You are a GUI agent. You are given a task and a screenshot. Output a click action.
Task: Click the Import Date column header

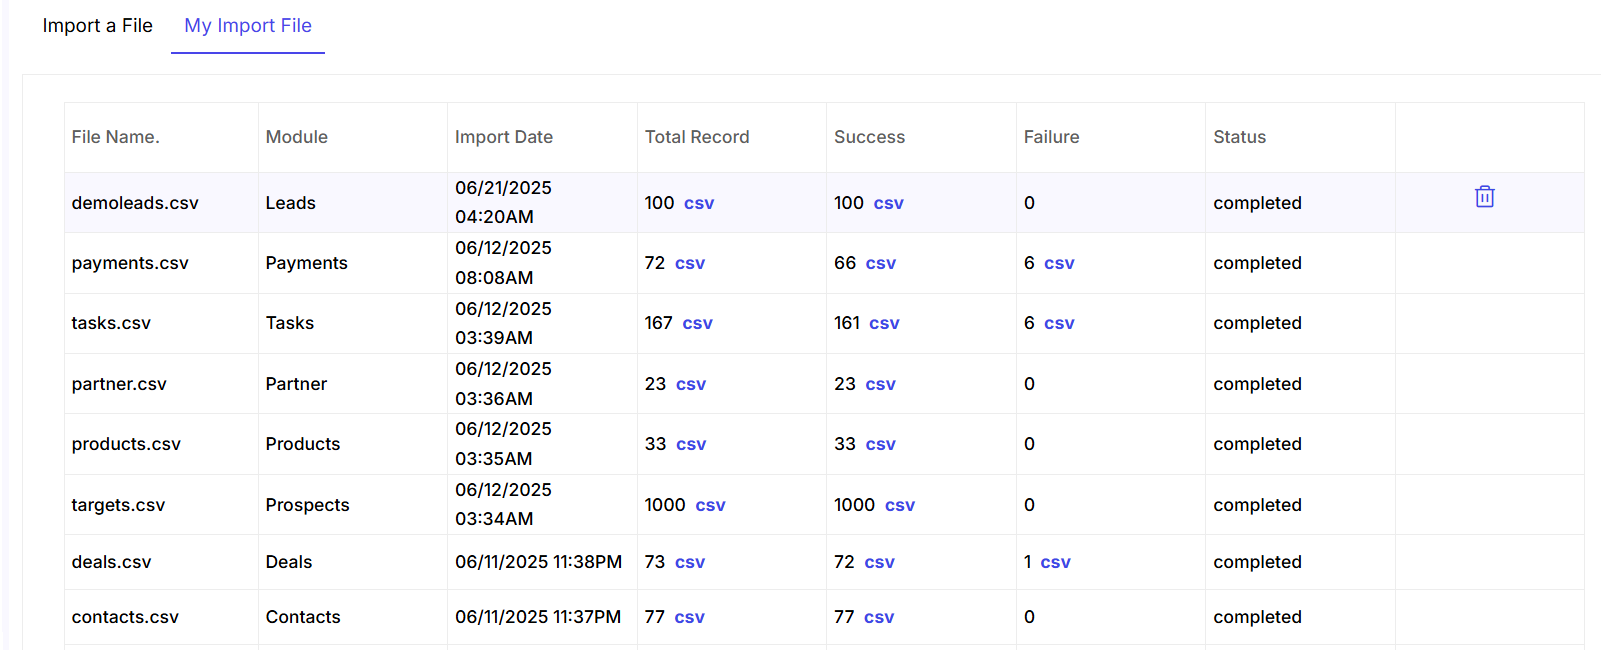click(x=504, y=137)
